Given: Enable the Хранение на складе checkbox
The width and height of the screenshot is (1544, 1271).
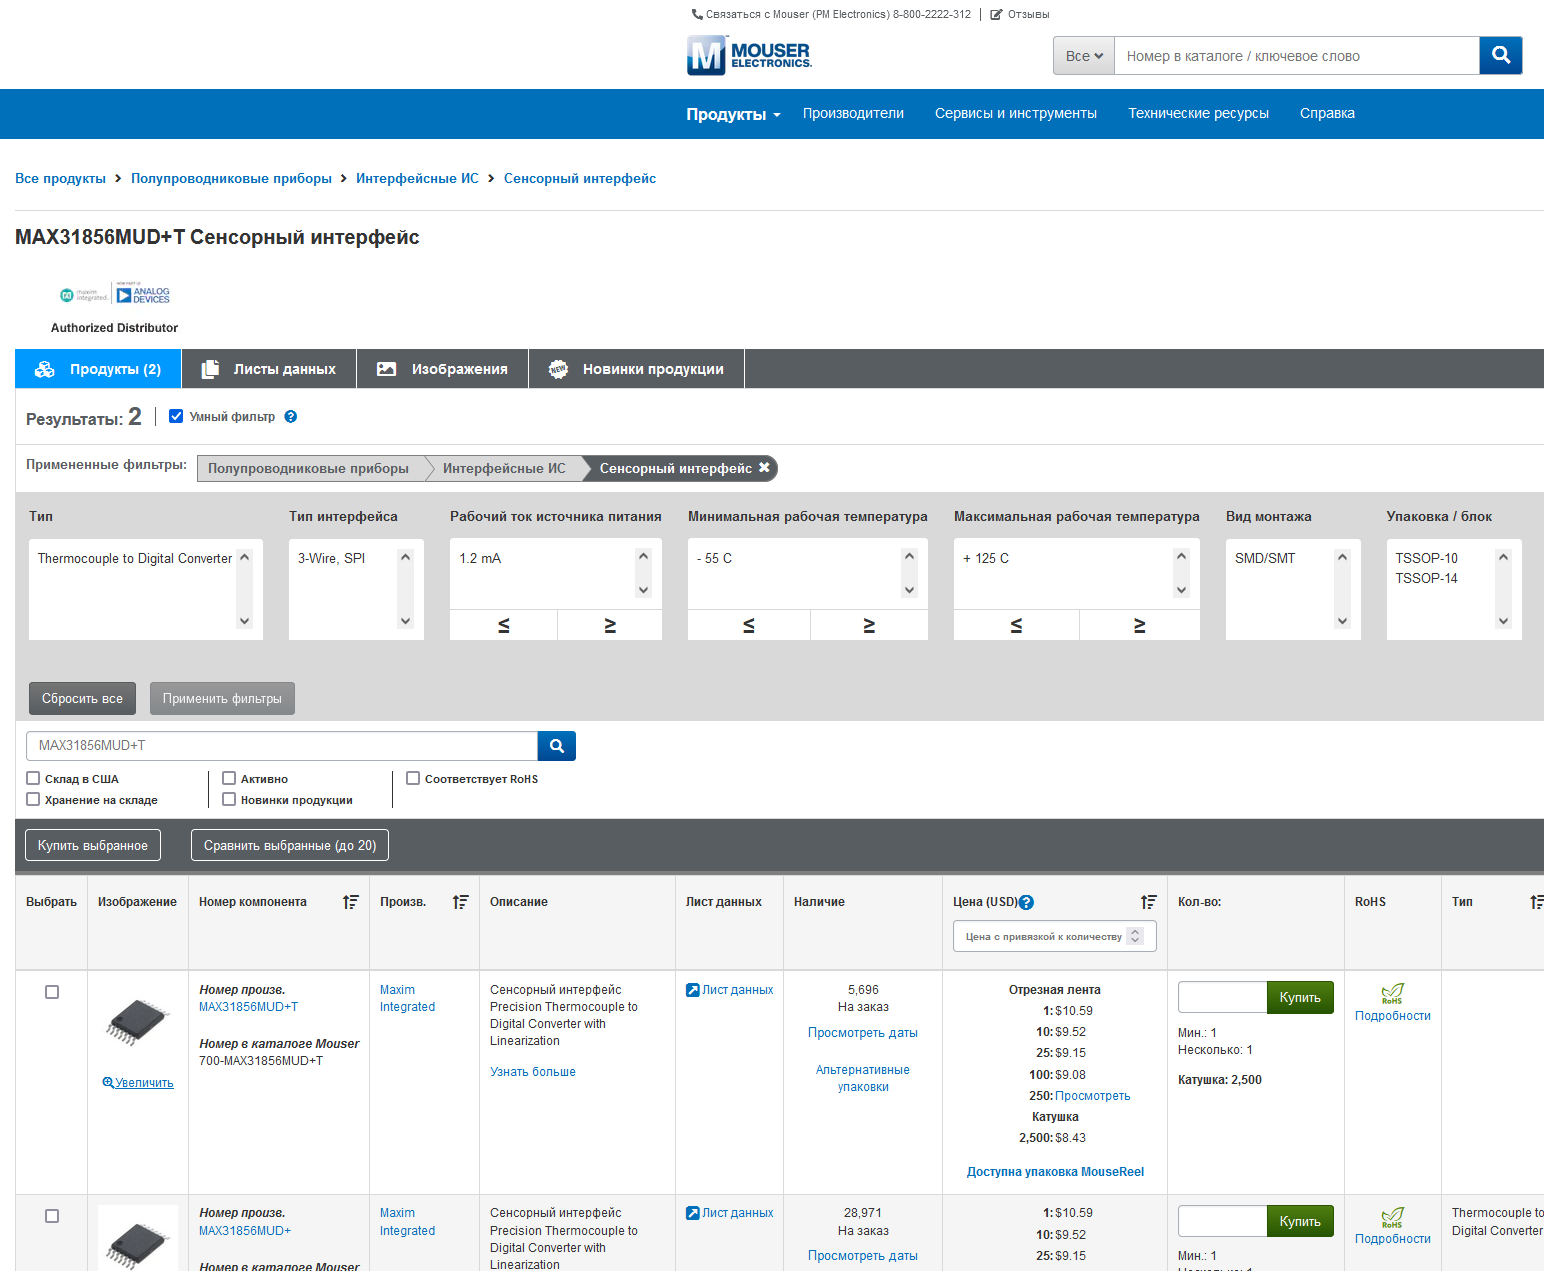Looking at the screenshot, I should point(33,799).
